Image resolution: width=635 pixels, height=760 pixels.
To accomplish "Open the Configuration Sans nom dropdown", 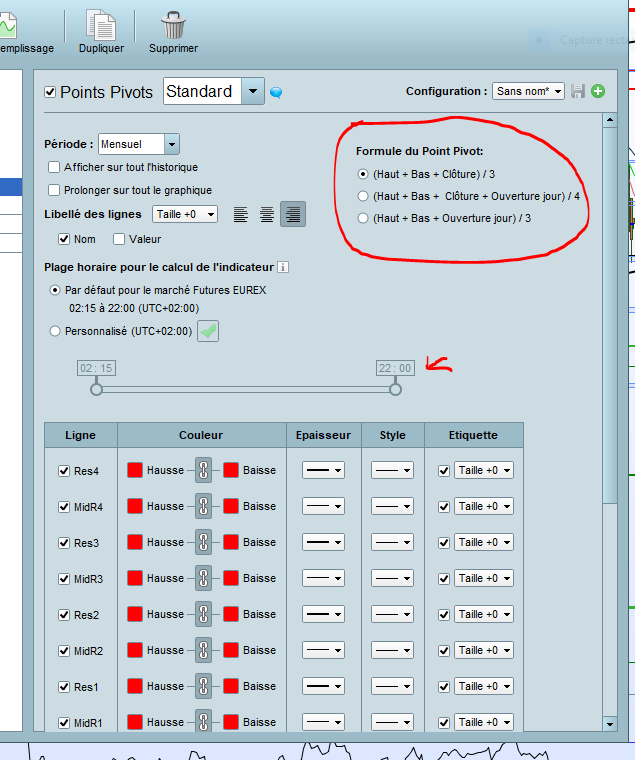I will 528,91.
